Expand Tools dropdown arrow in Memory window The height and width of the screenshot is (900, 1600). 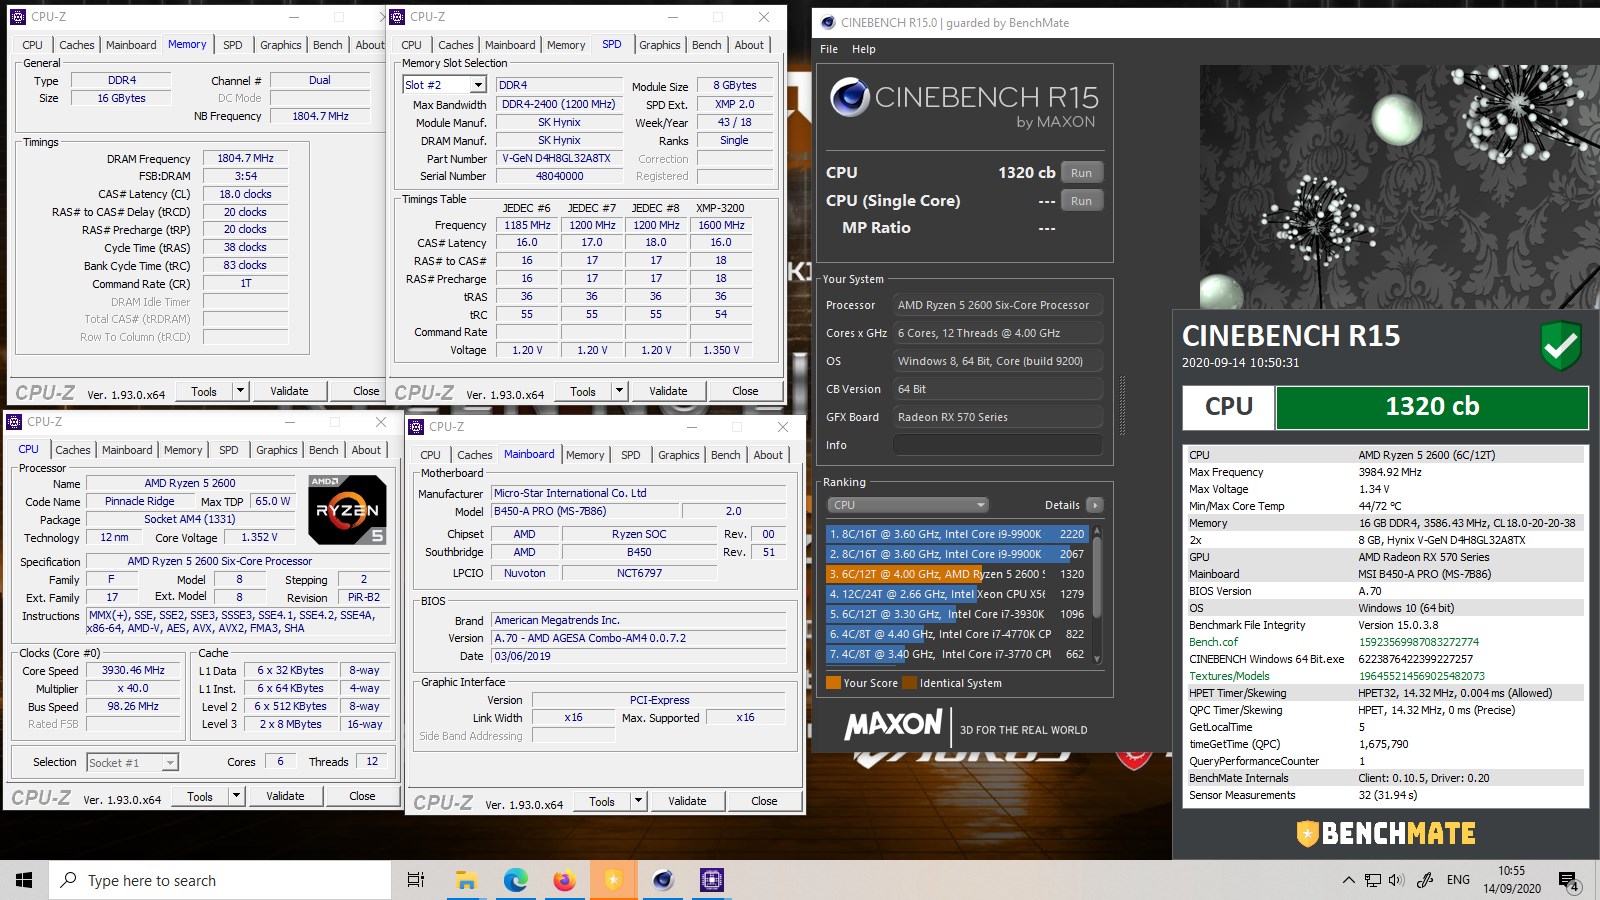point(240,391)
